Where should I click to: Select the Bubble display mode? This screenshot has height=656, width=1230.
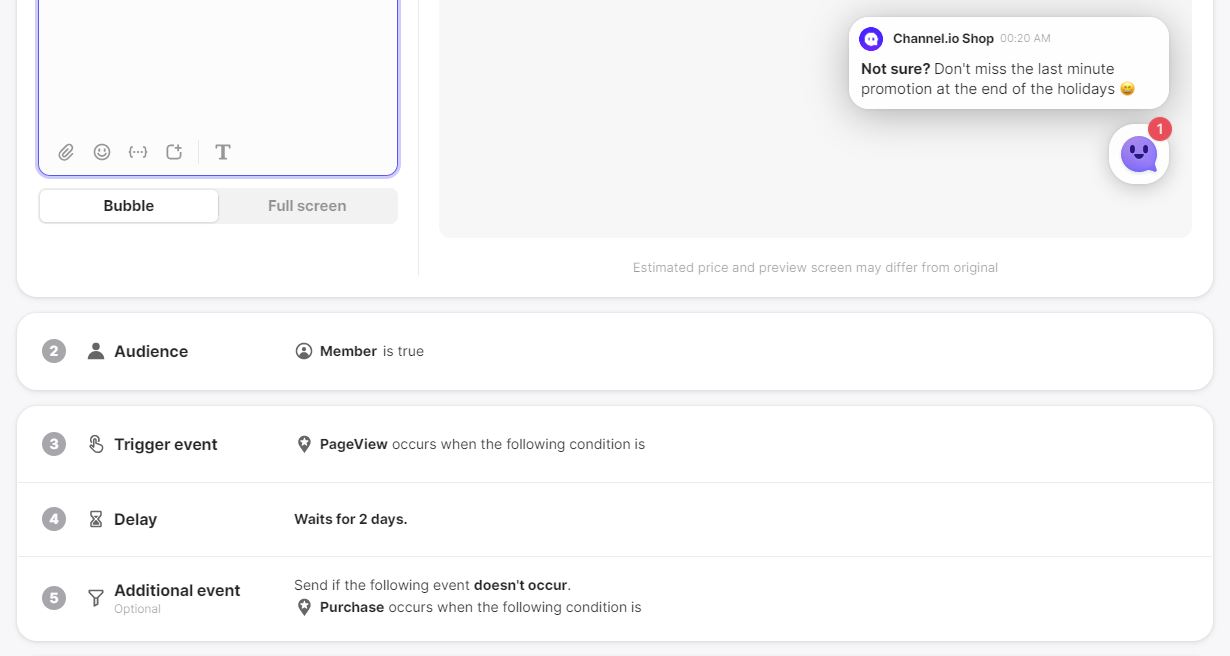click(129, 206)
